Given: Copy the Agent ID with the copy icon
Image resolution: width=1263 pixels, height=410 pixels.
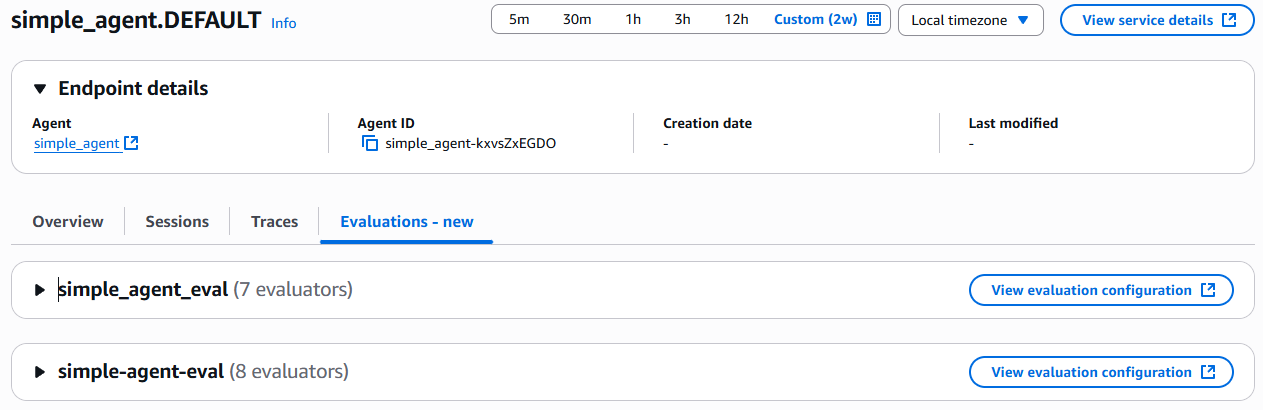Looking at the screenshot, I should click(370, 144).
